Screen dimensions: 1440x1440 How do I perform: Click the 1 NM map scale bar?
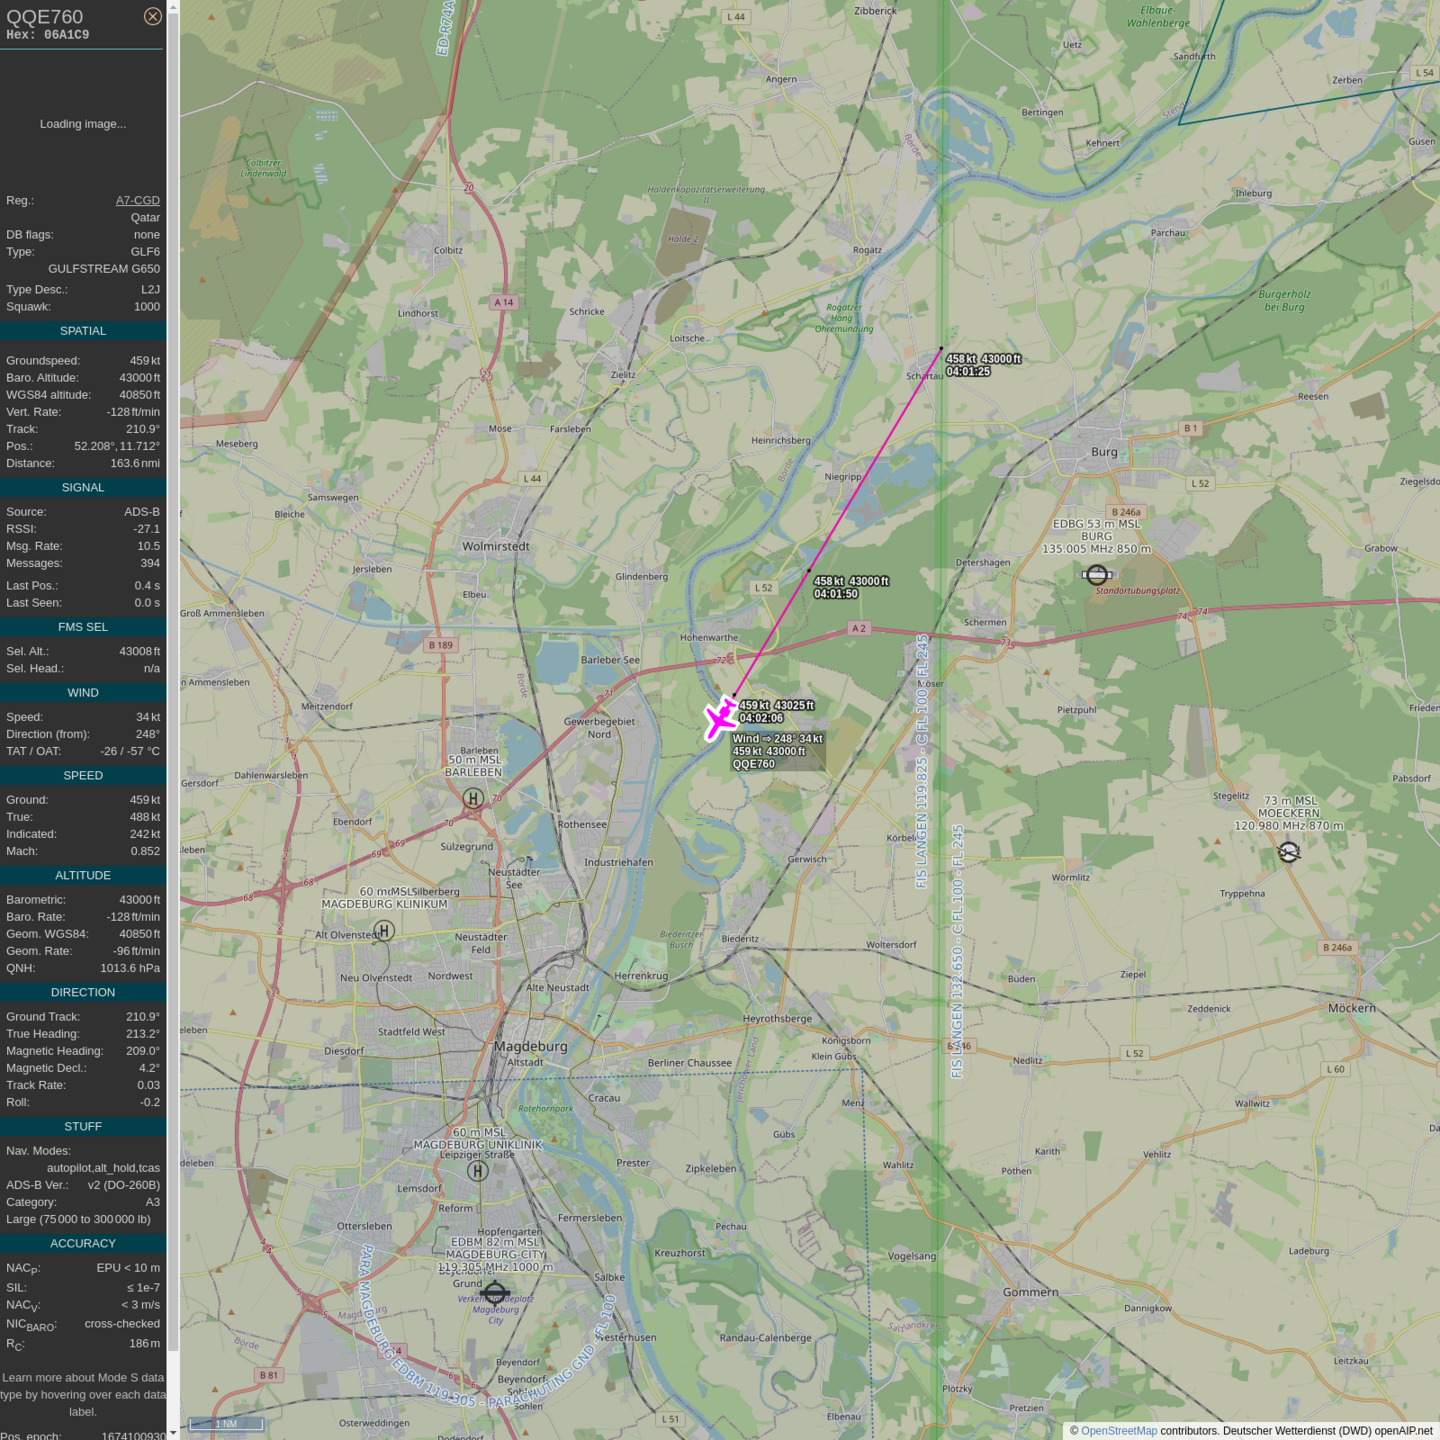coord(226,1424)
